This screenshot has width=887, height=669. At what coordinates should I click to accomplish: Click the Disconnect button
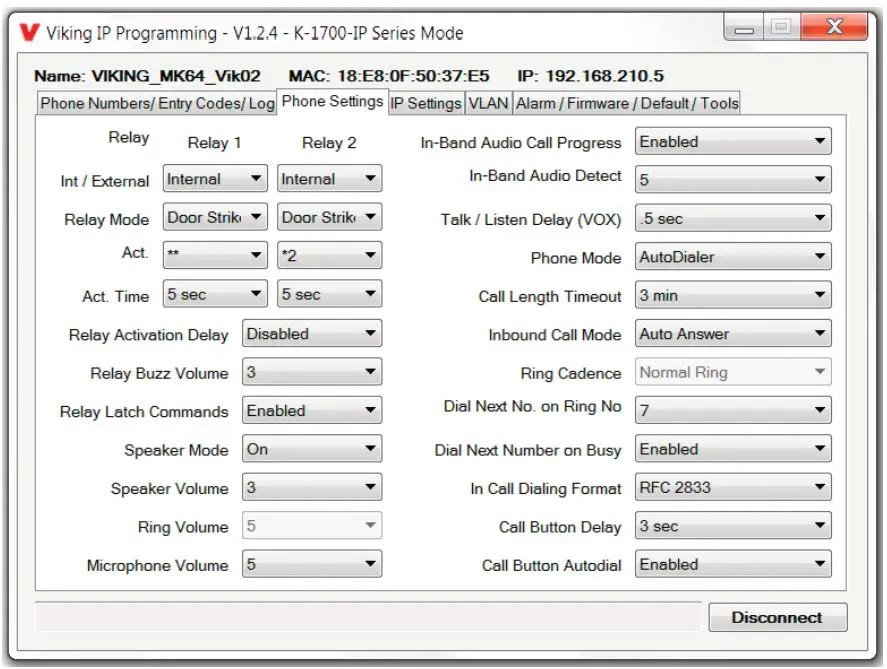tap(777, 617)
